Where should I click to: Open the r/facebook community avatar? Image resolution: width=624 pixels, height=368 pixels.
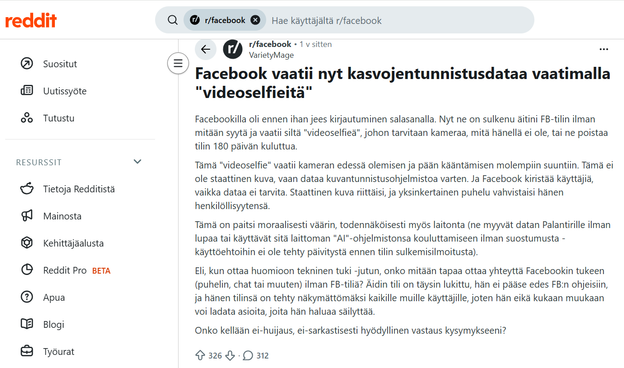click(x=233, y=49)
